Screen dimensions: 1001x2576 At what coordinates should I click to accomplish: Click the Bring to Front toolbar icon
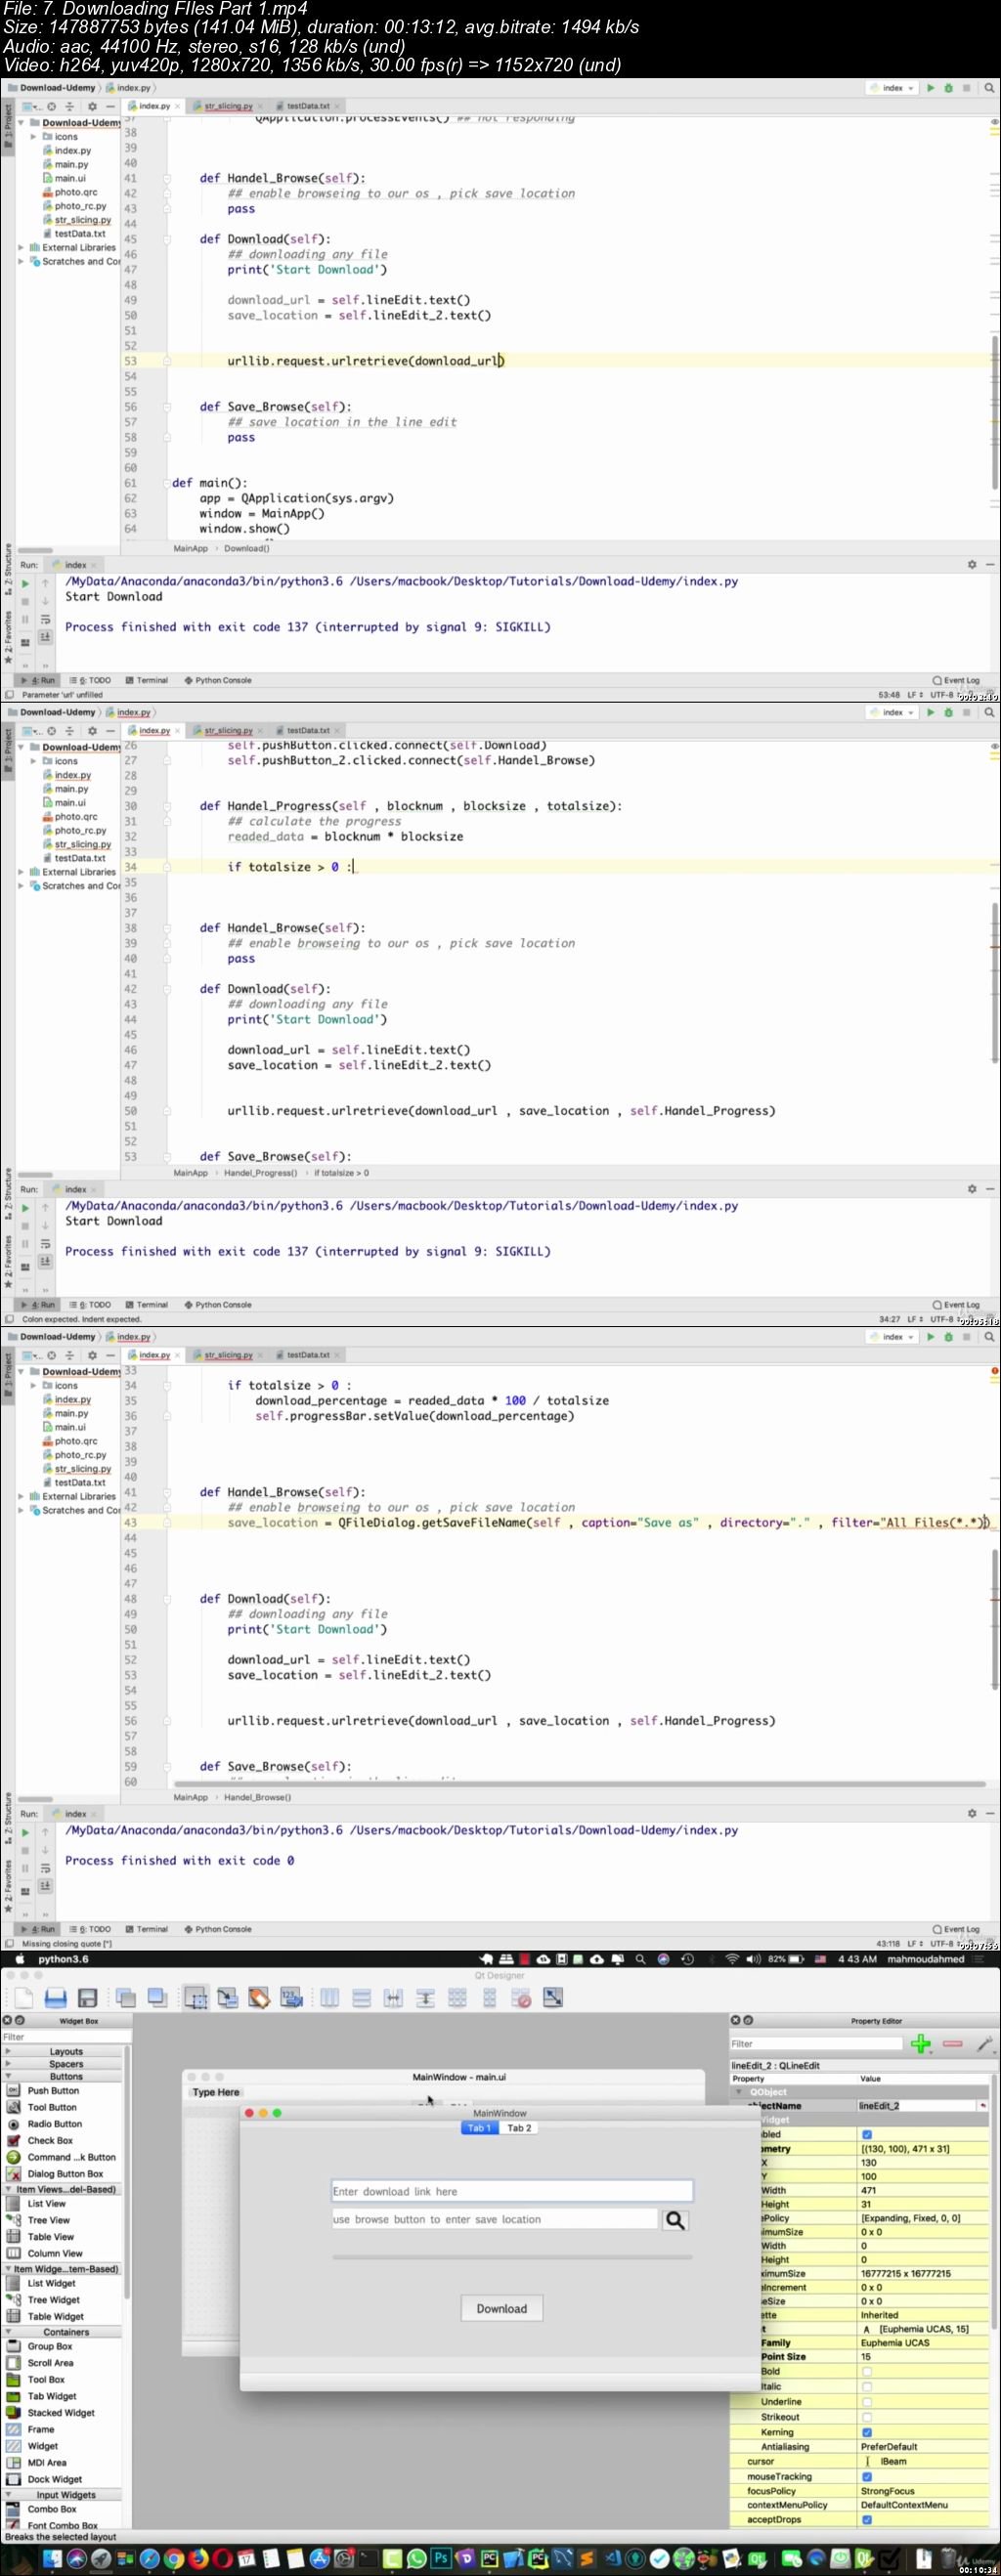157,1998
